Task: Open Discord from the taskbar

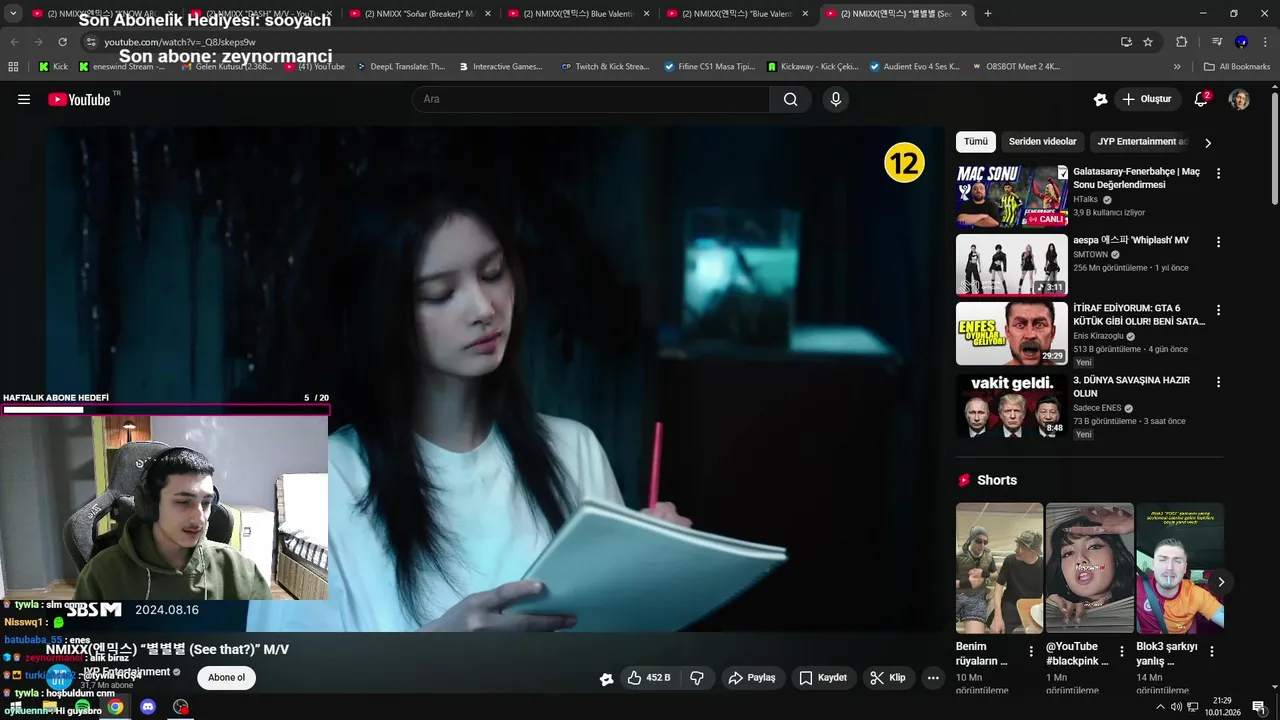Action: point(148,707)
